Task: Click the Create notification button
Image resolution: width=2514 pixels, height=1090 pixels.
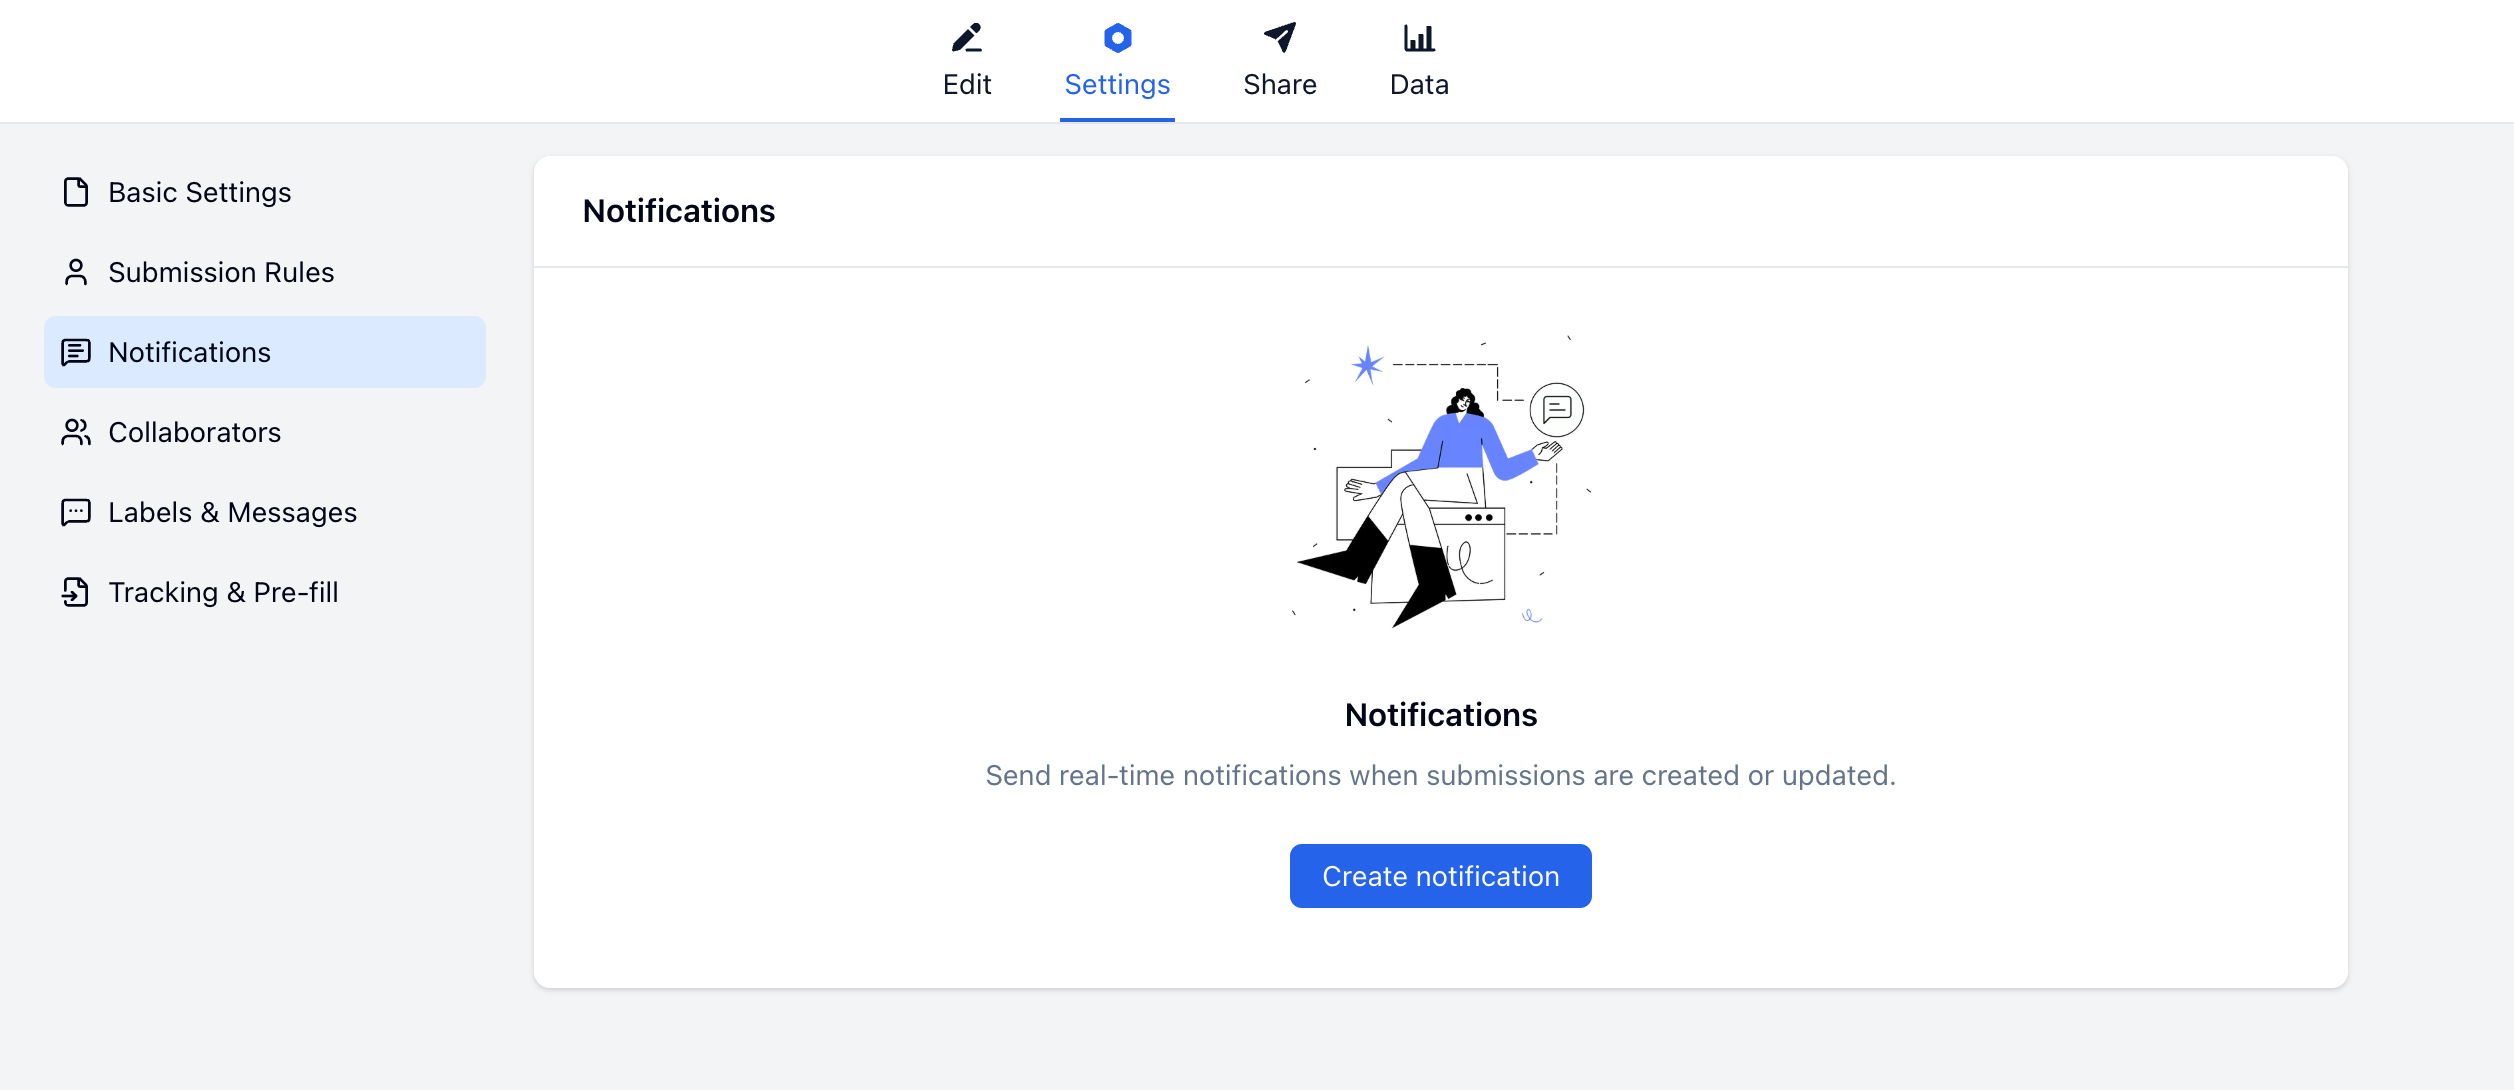Action: [x=1440, y=875]
